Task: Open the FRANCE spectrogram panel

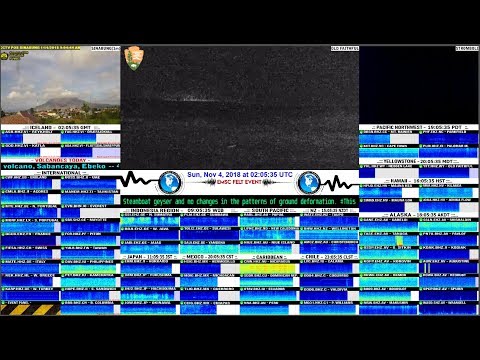Action: [x=30, y=239]
